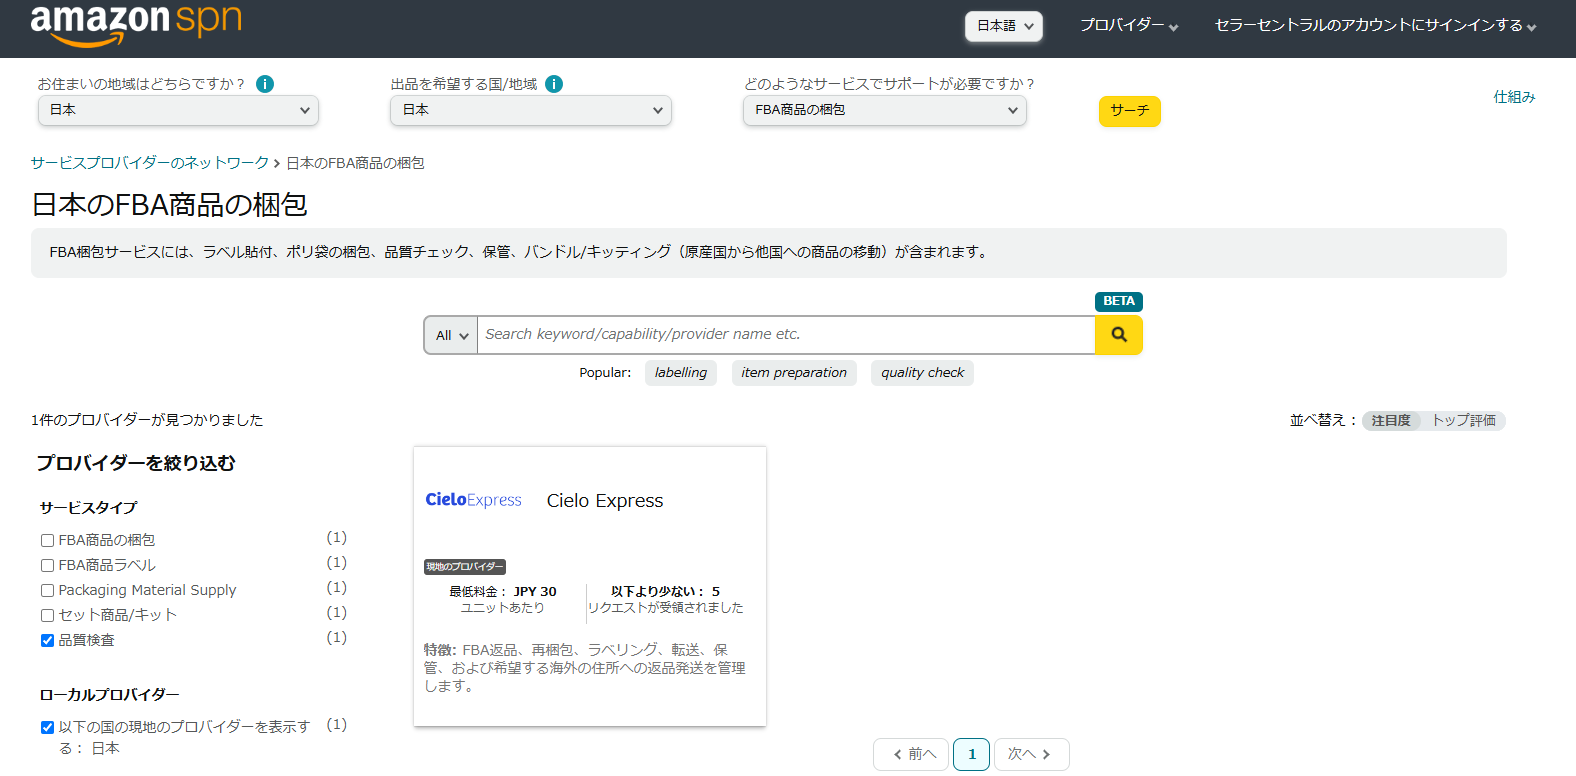Uncheck the local providers 日本 checkbox

[x=47, y=728]
